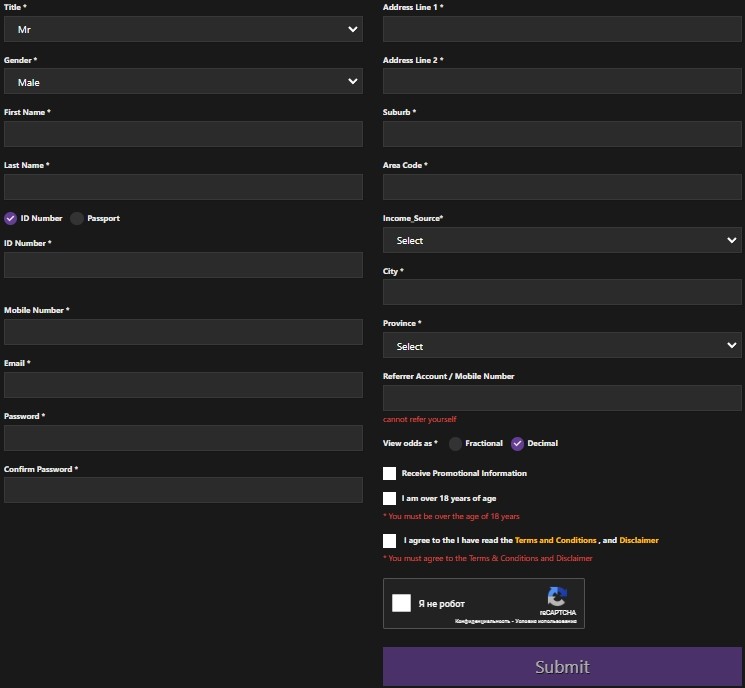The image size is (745, 688).
Task: Focus the Referrer Account / Mobile Number field
Action: [x=562, y=398]
